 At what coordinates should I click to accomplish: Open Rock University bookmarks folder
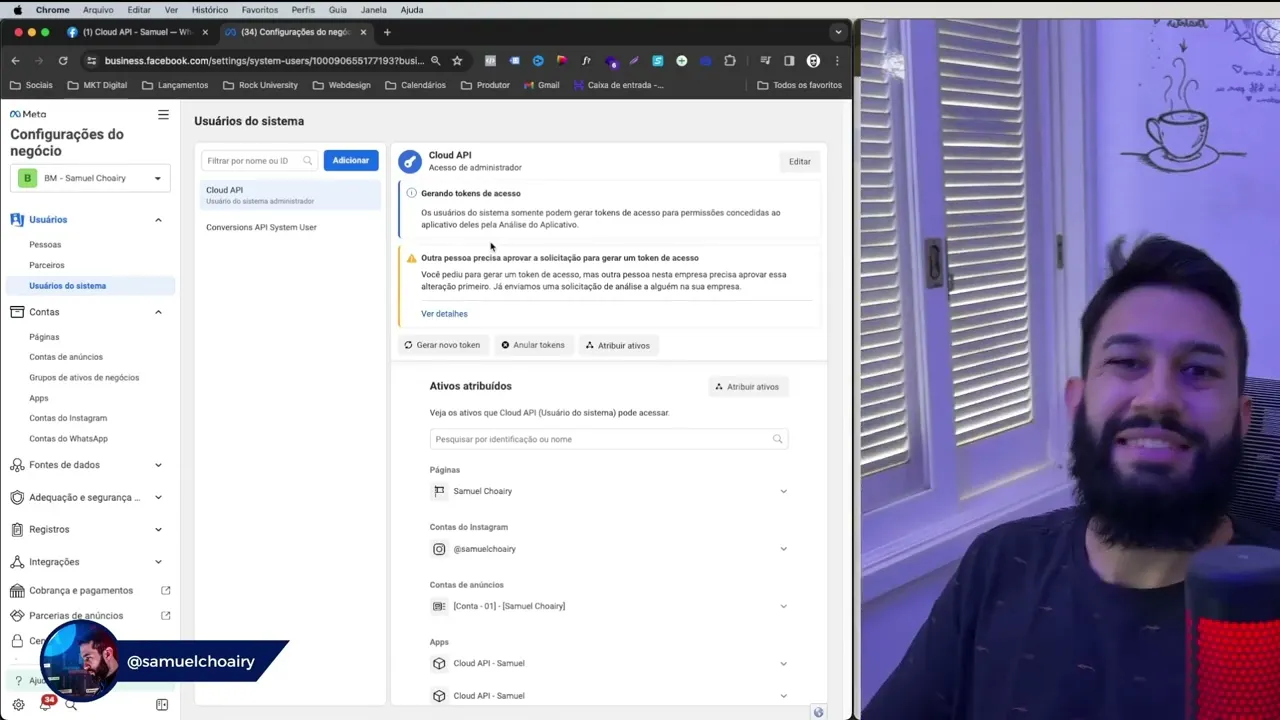coord(260,85)
